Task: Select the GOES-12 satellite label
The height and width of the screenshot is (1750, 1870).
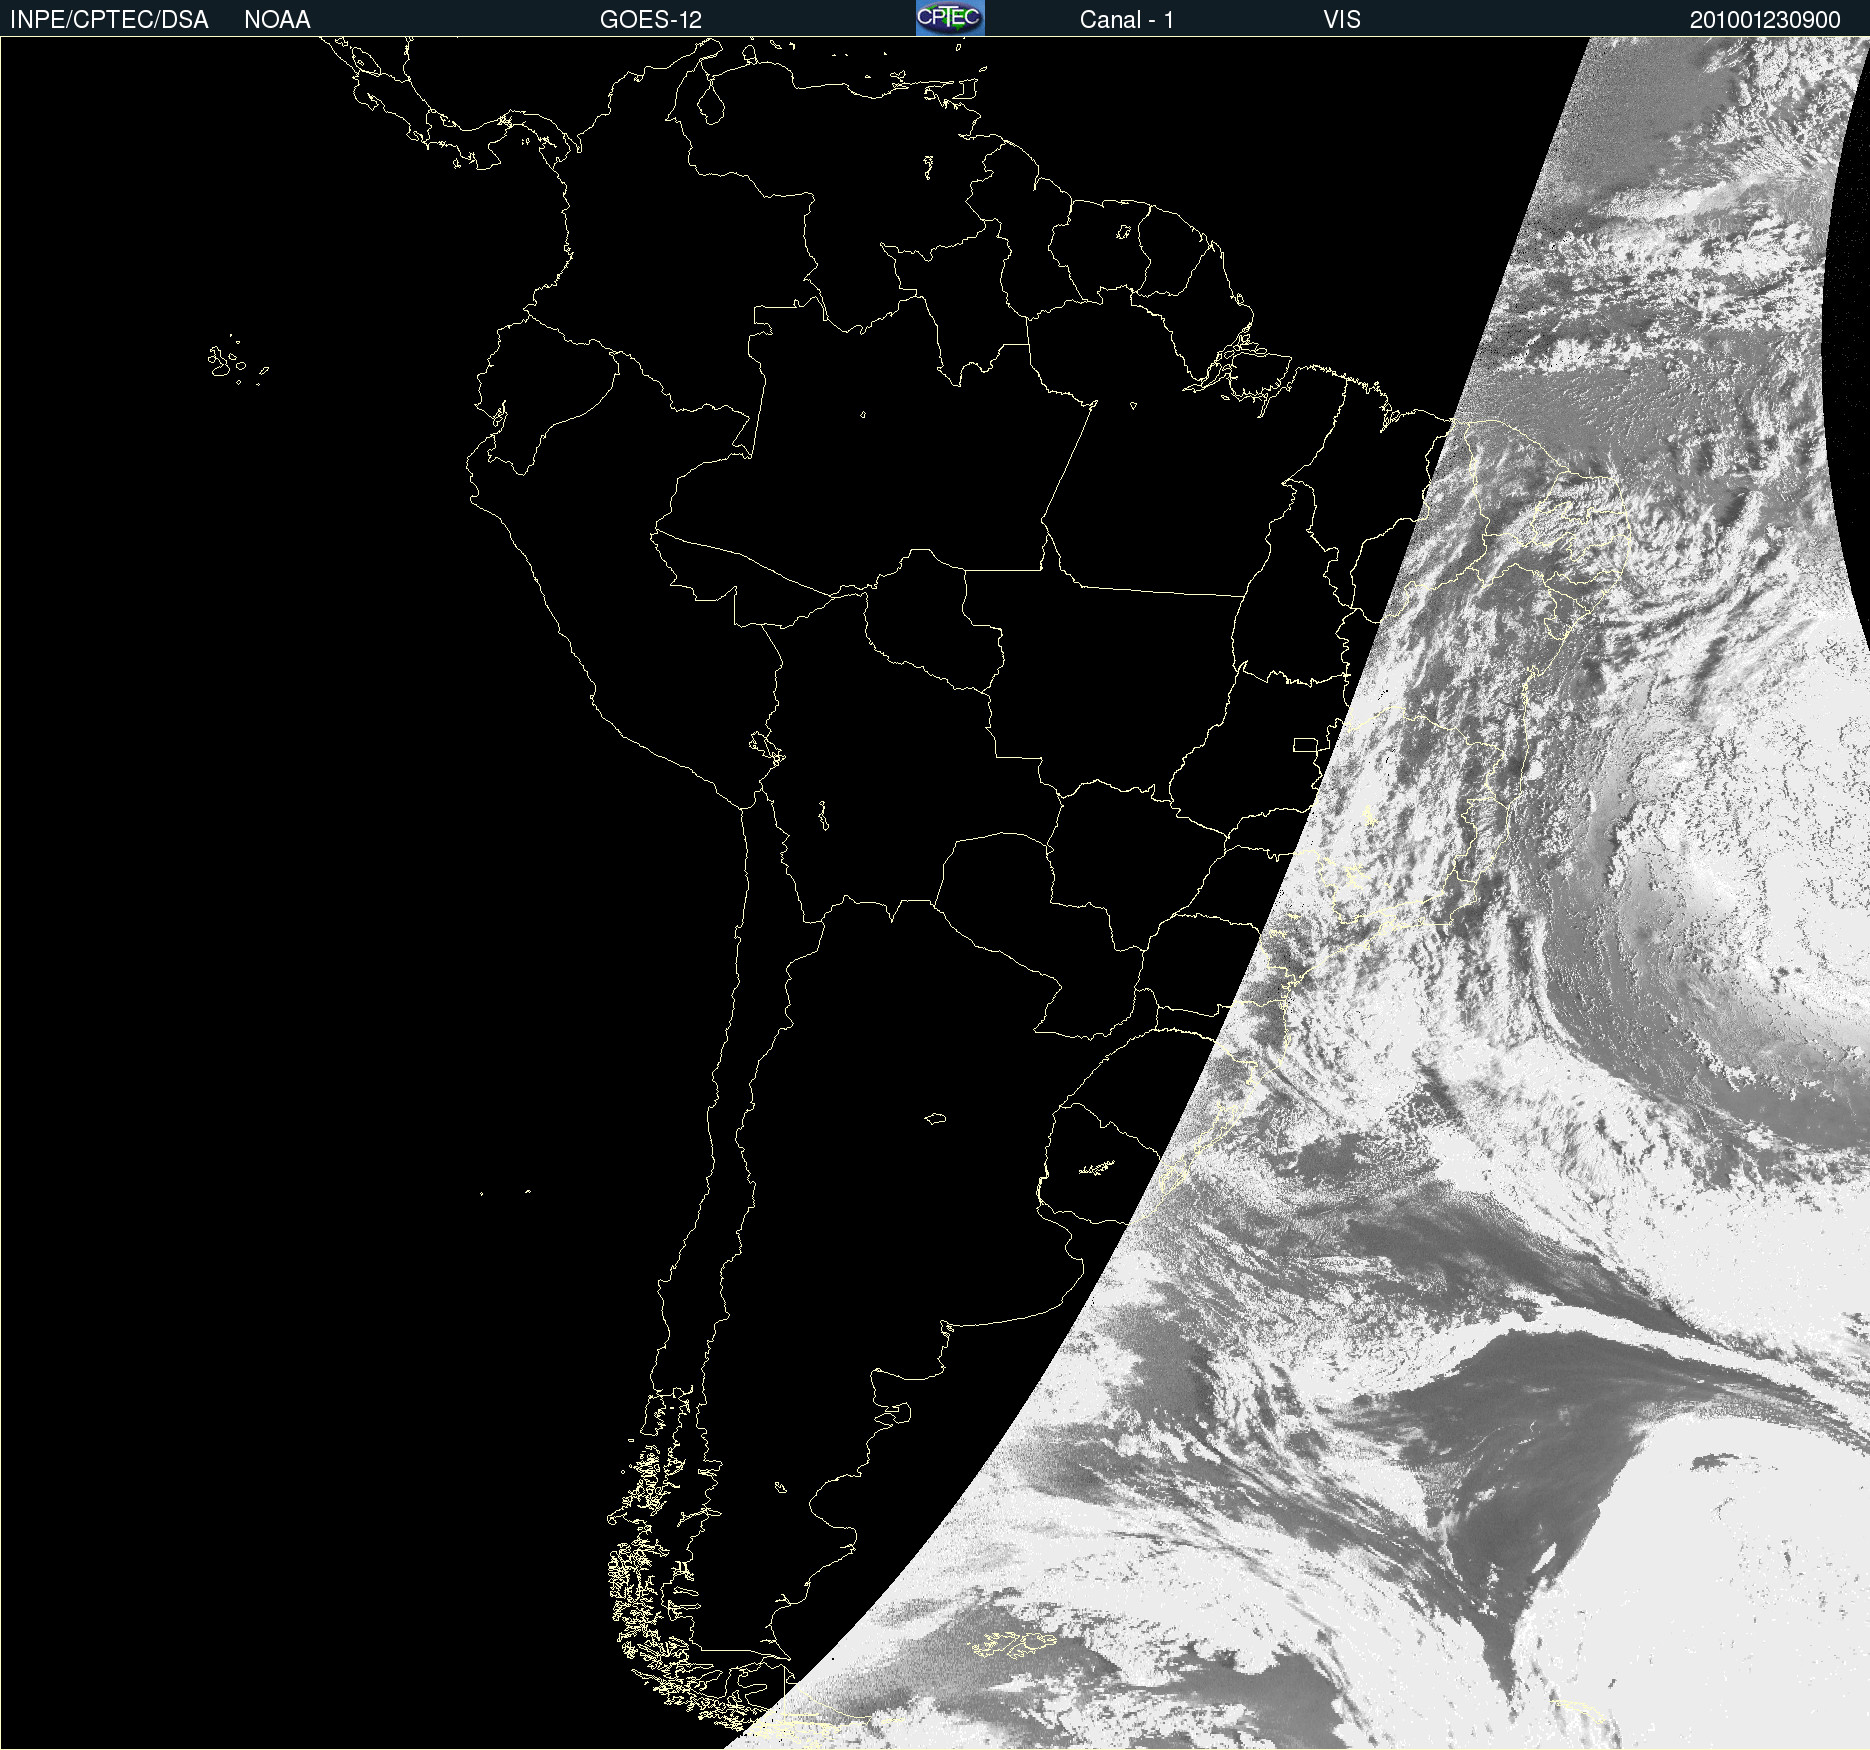Action: click(651, 20)
